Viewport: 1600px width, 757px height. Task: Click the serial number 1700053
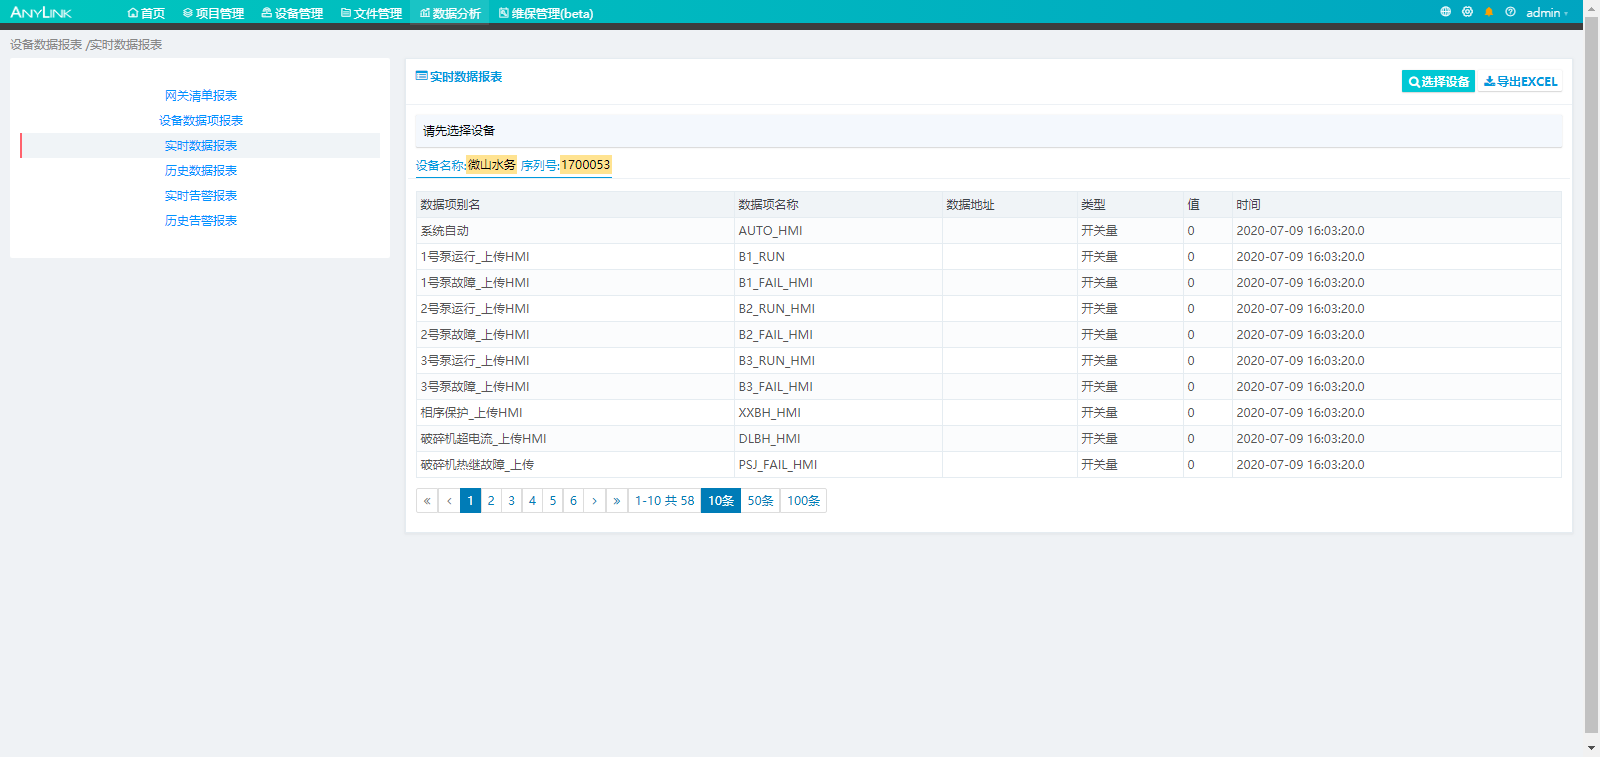[585, 165]
